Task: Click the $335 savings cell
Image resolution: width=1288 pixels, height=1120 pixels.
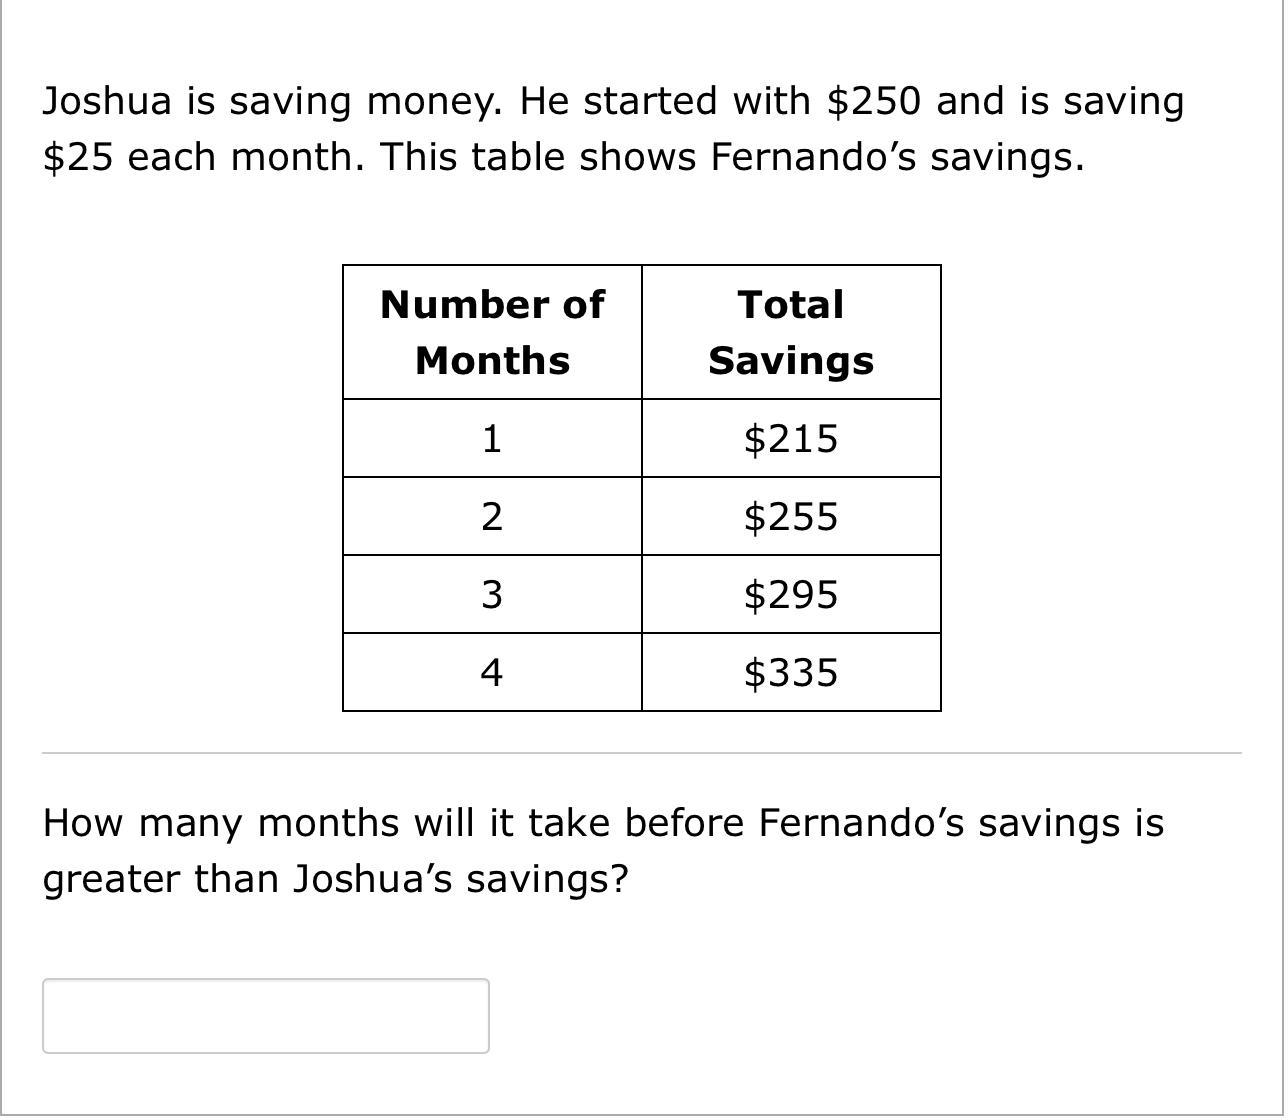Action: [x=790, y=673]
